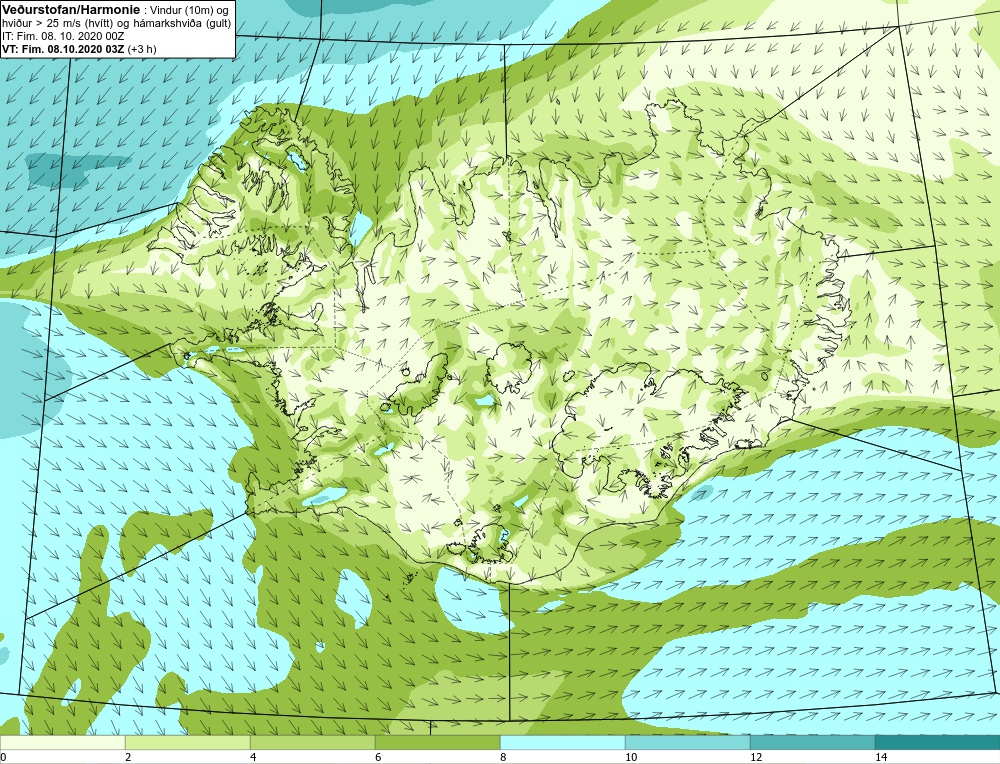Click legend scale label 4
Screen dimensions: 1000x764
coord(253,757)
